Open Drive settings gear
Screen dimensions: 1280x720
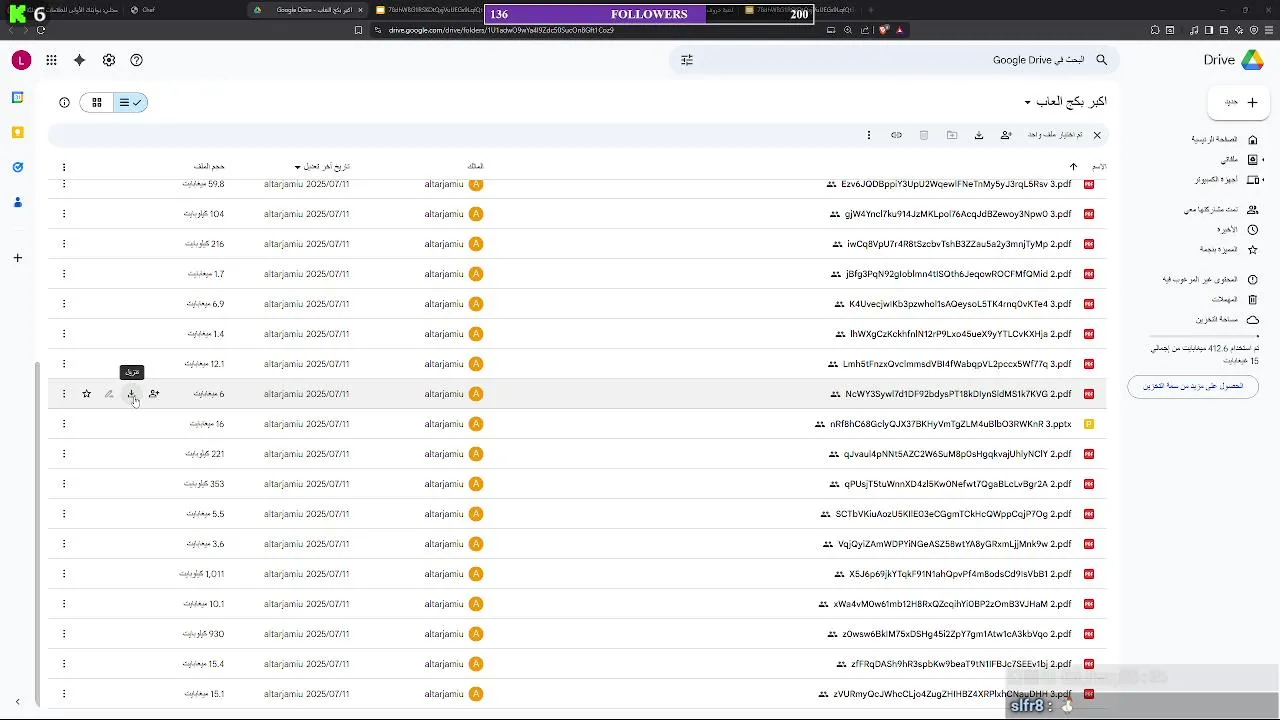(x=109, y=60)
